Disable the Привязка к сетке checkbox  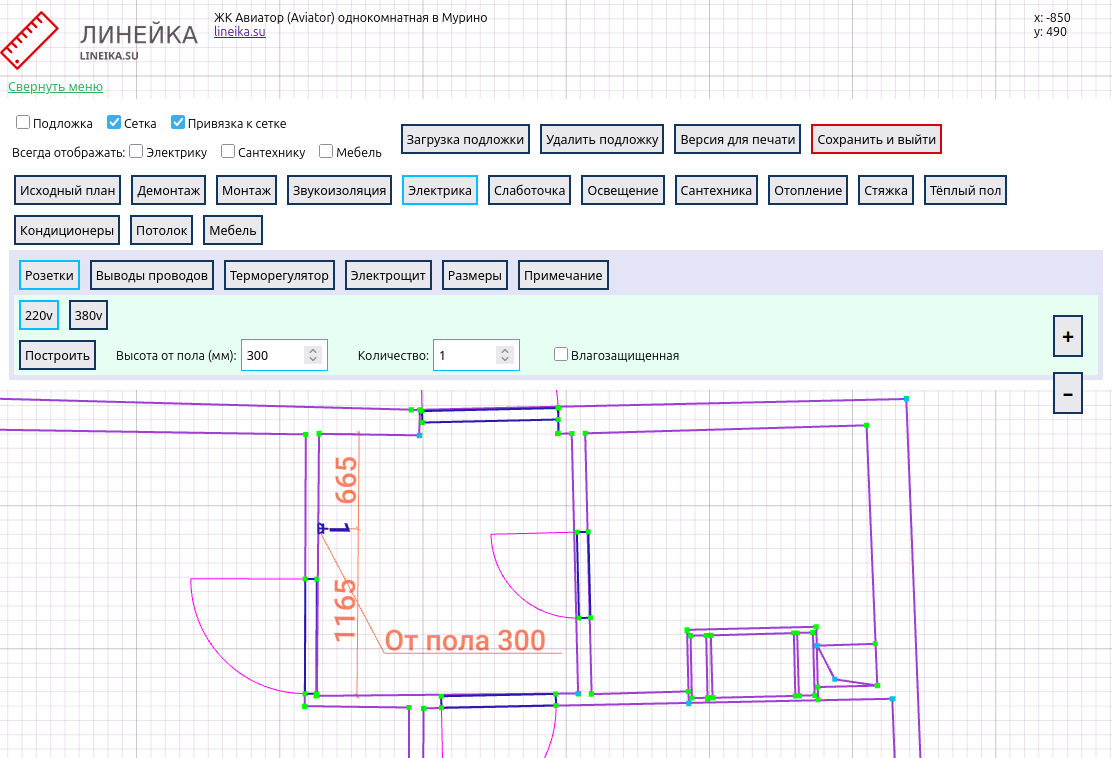point(178,123)
